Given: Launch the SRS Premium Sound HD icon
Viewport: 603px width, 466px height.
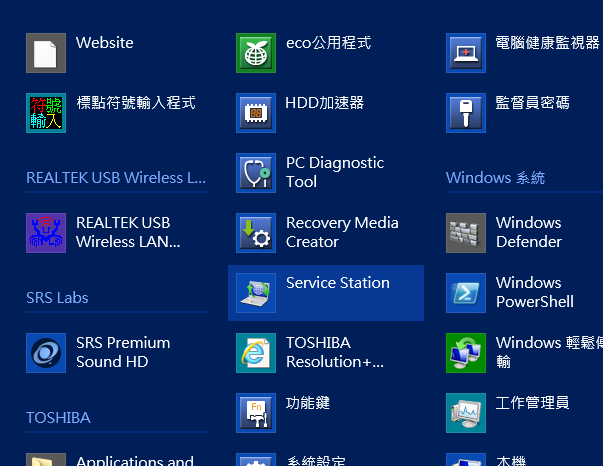Looking at the screenshot, I should (x=46, y=353).
